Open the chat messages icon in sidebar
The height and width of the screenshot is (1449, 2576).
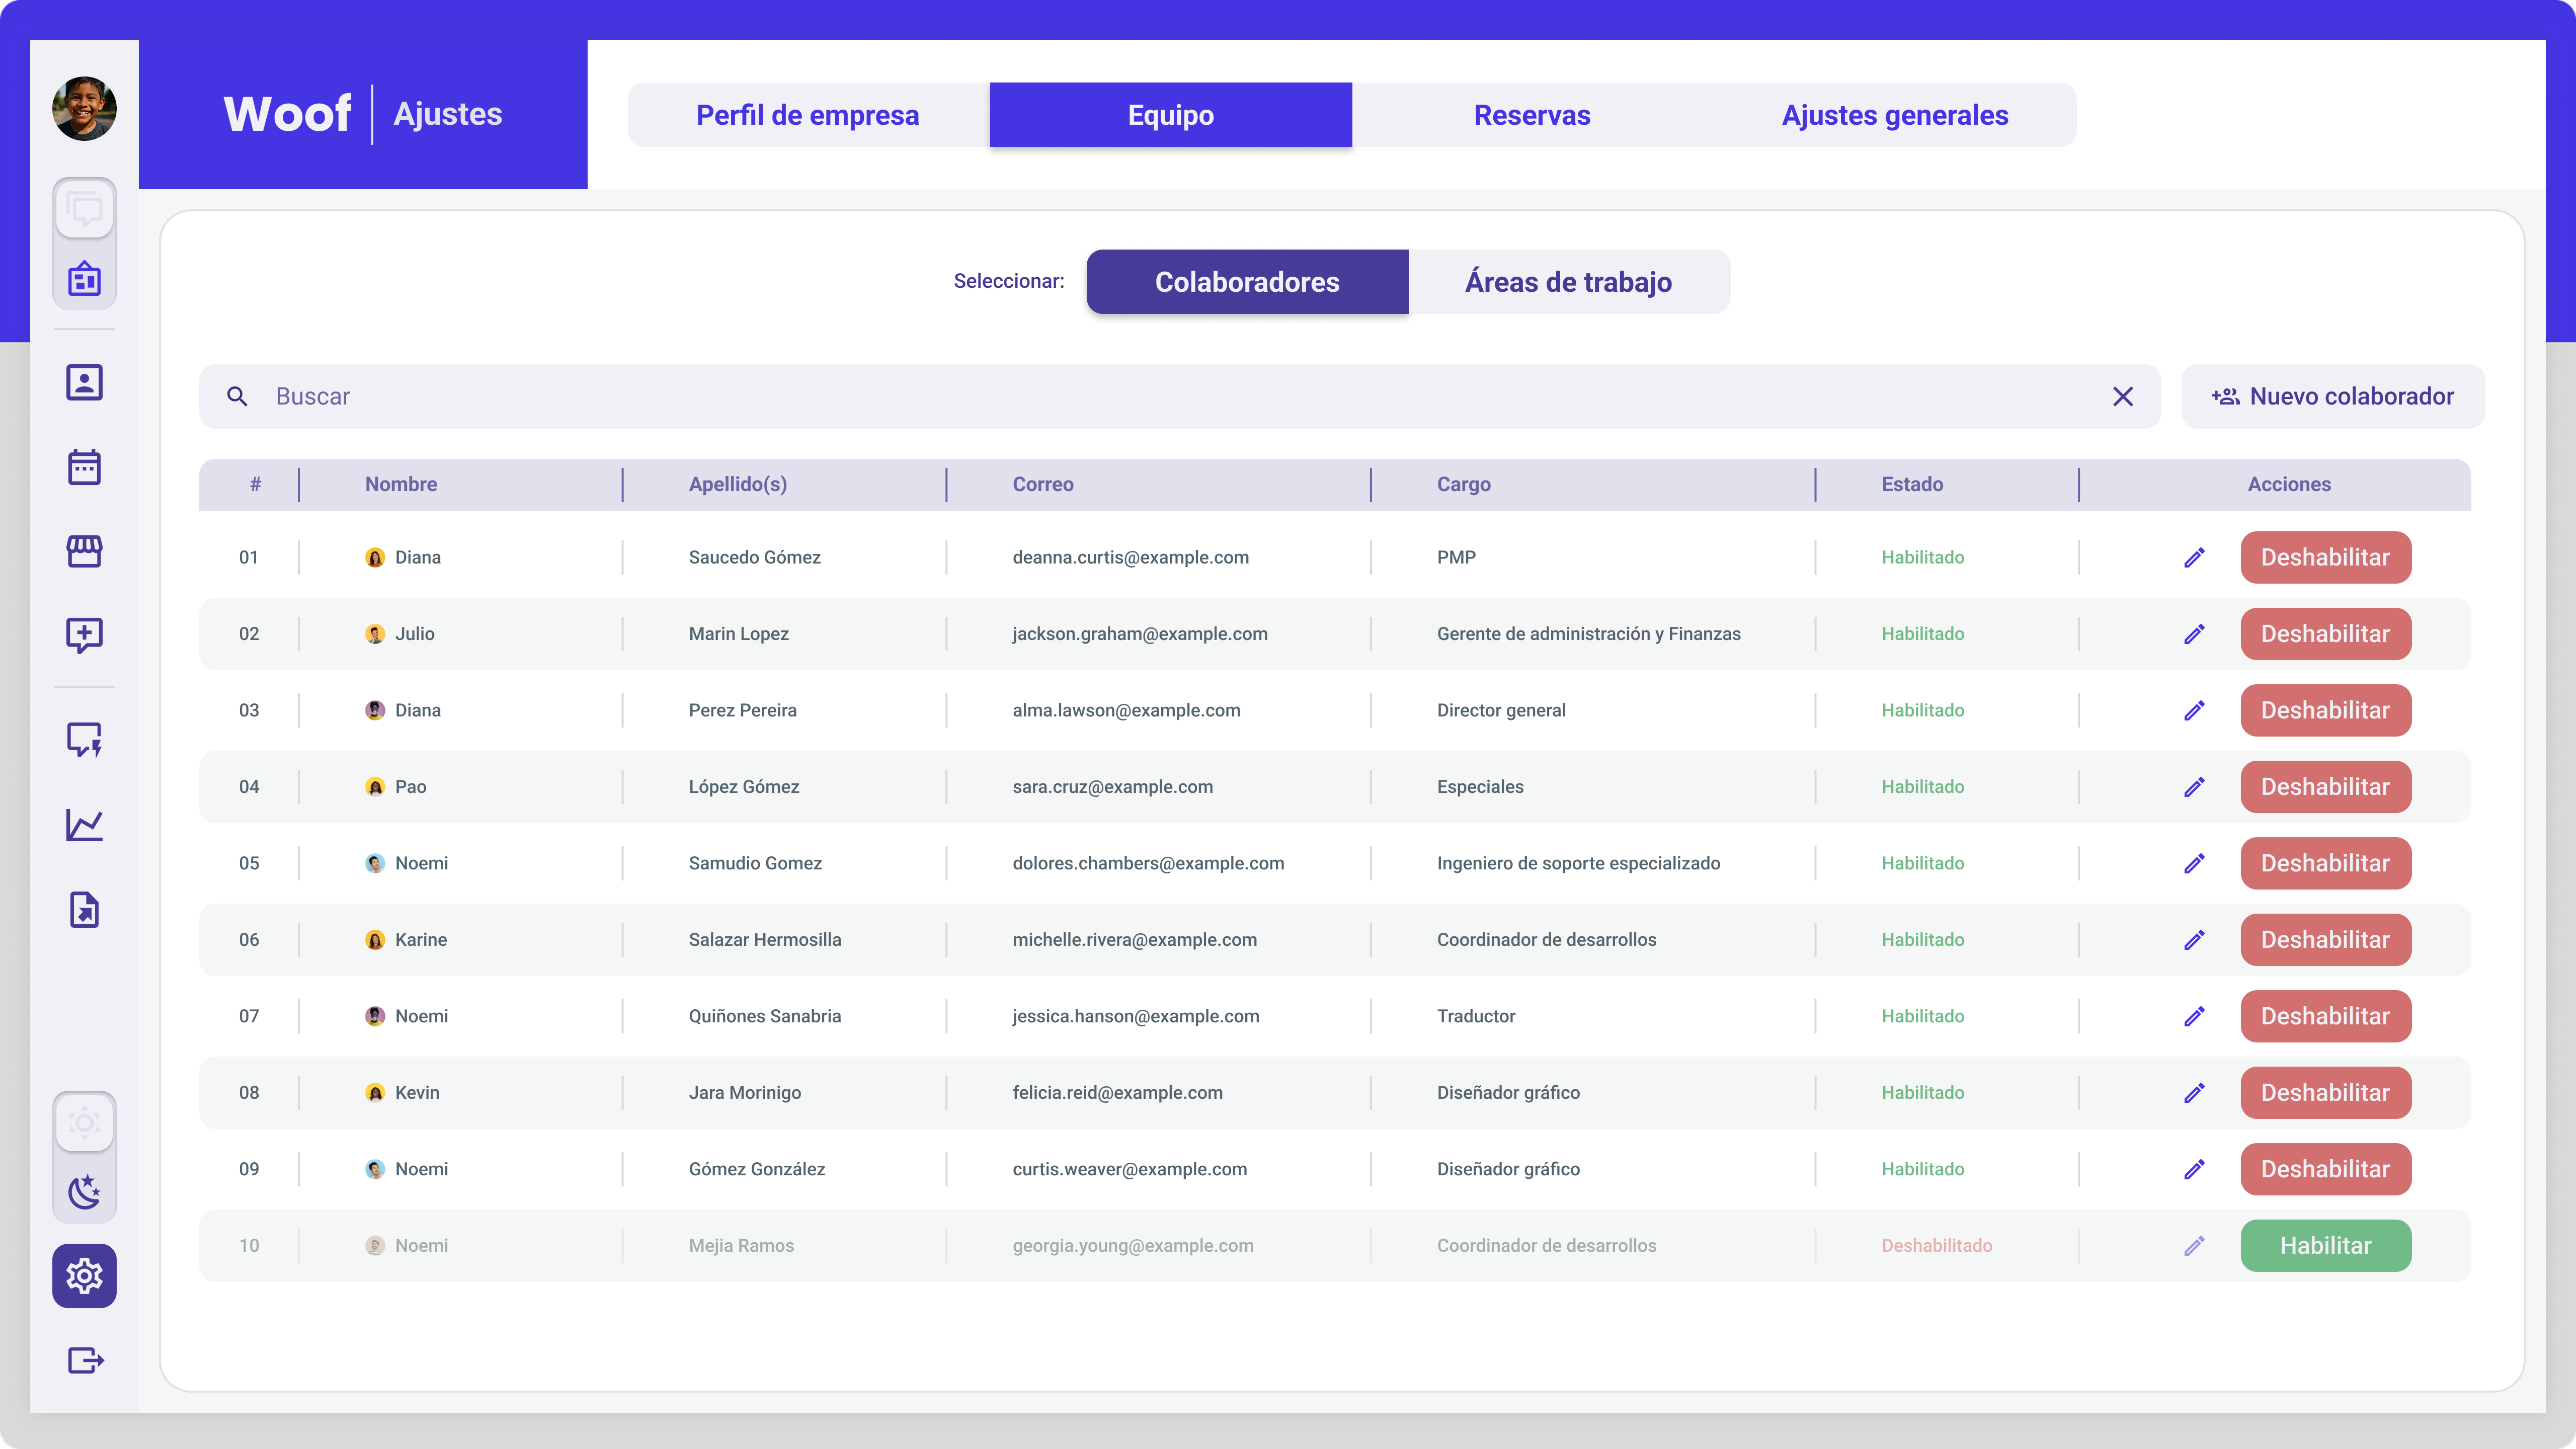pyautogui.click(x=84, y=209)
